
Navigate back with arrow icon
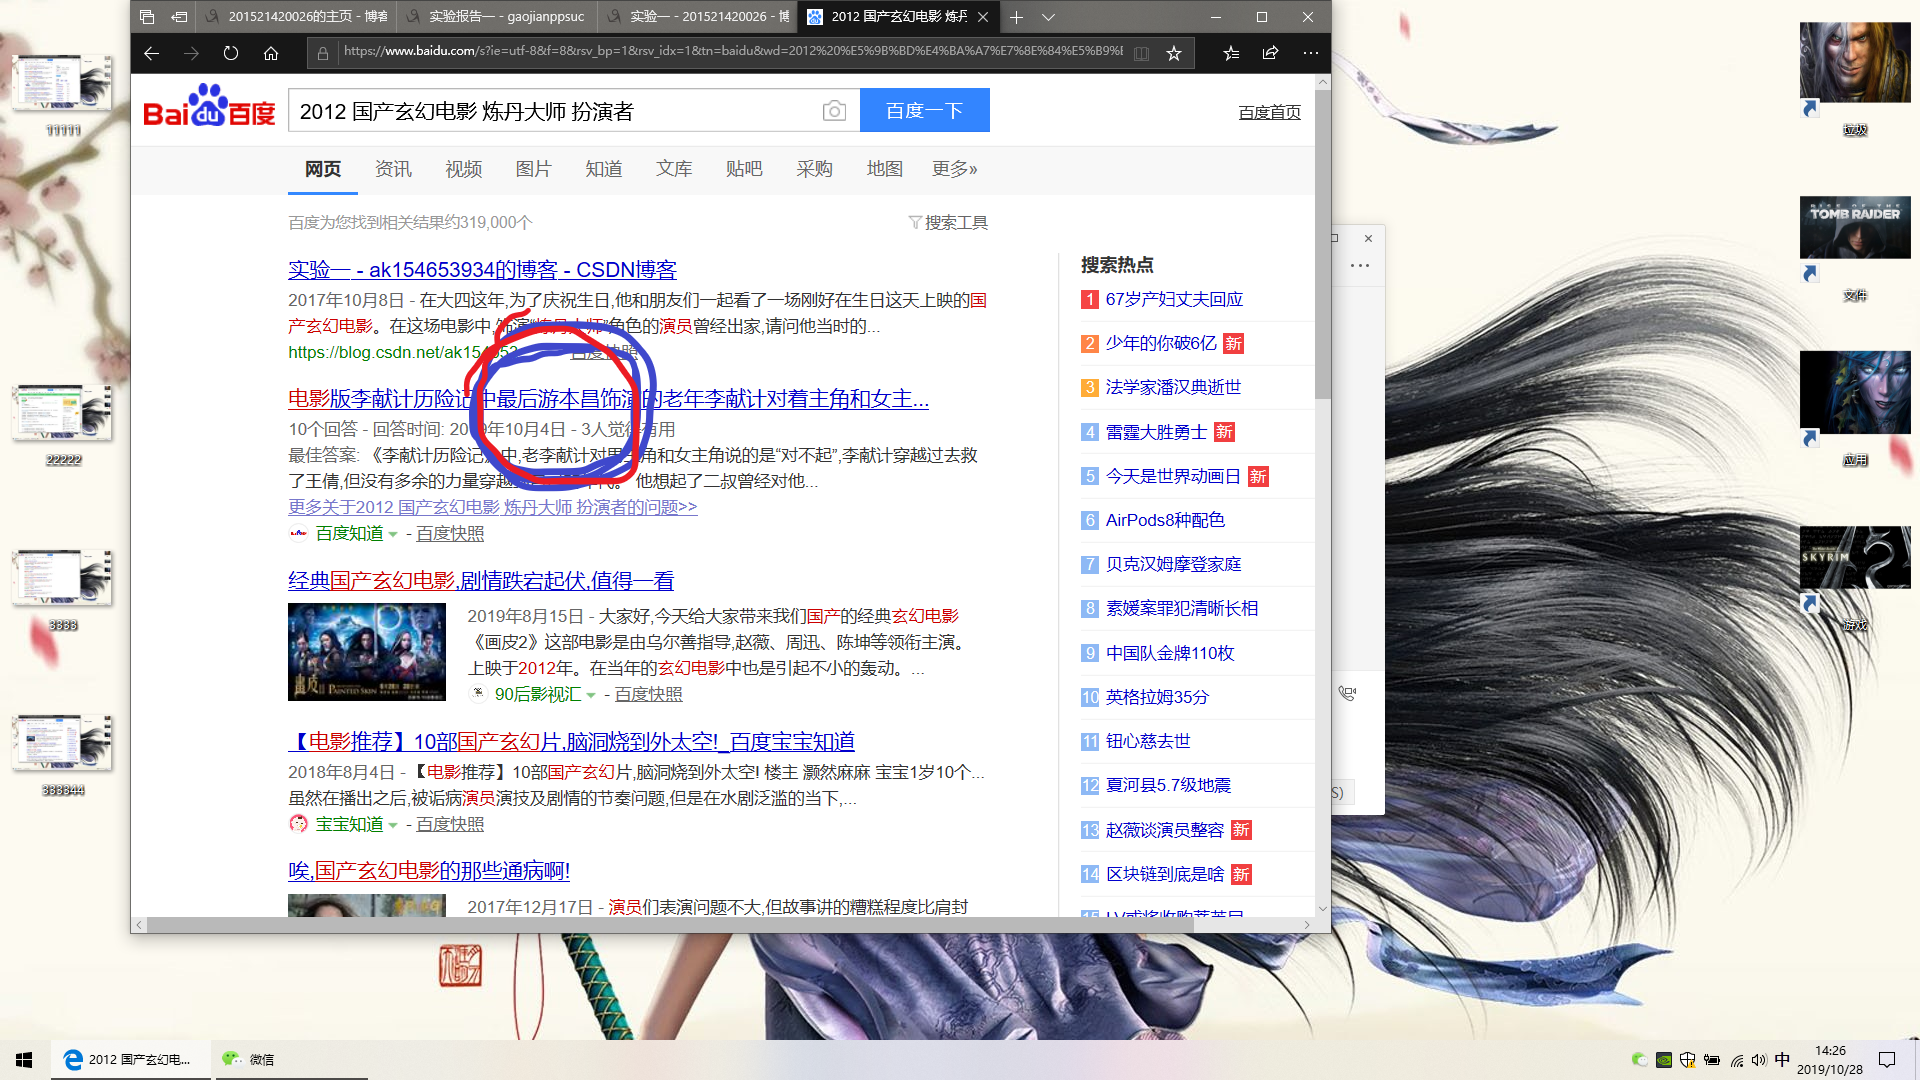151,53
